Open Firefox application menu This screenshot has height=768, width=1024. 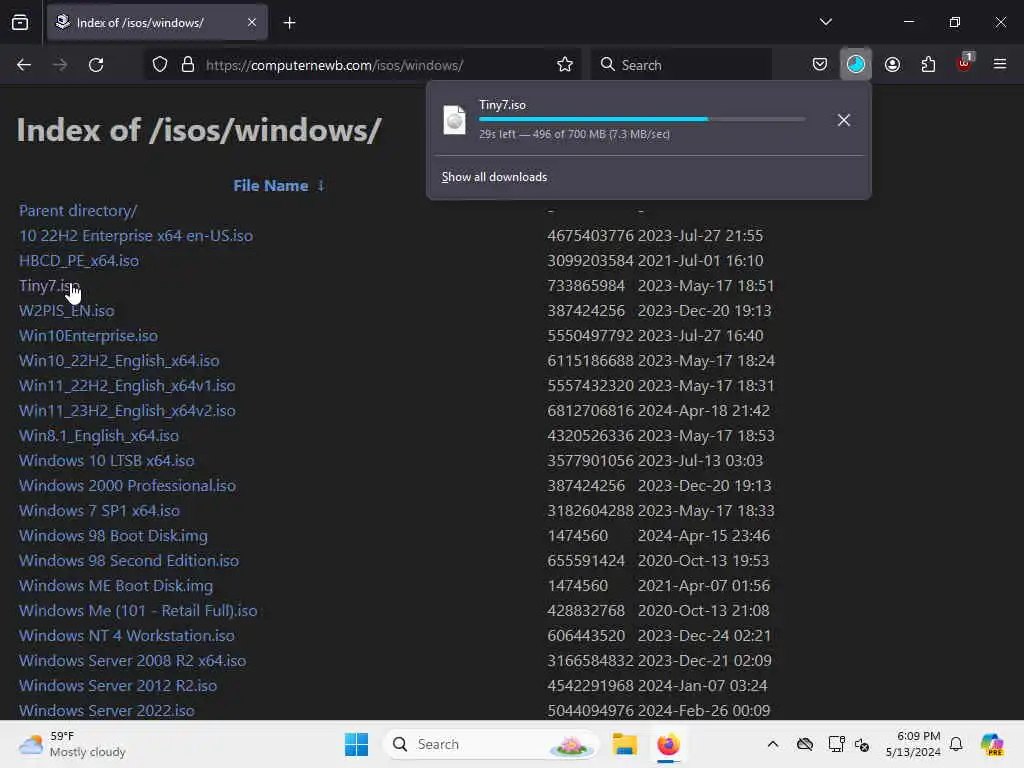pyautogui.click(x=1000, y=65)
